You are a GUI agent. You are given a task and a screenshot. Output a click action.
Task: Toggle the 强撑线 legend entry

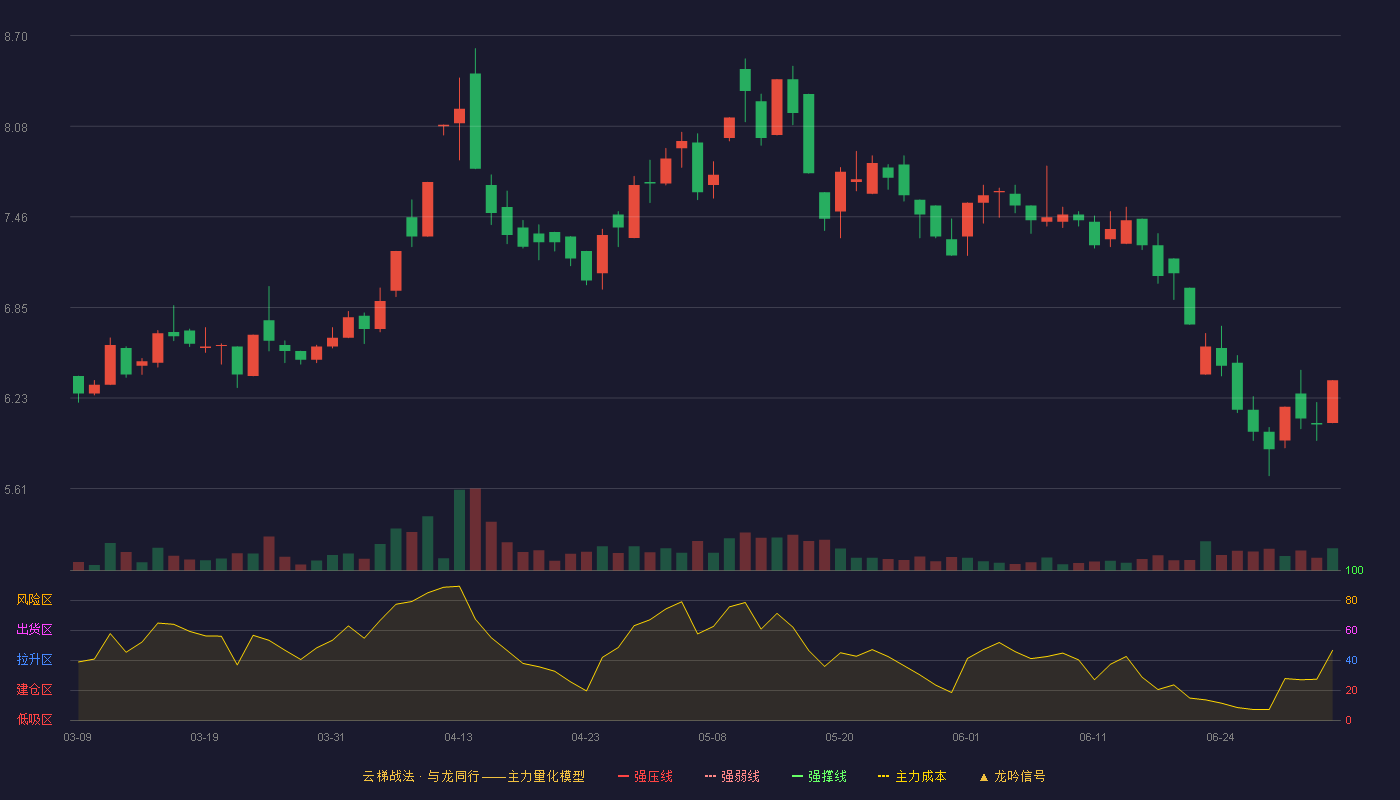tap(819, 776)
